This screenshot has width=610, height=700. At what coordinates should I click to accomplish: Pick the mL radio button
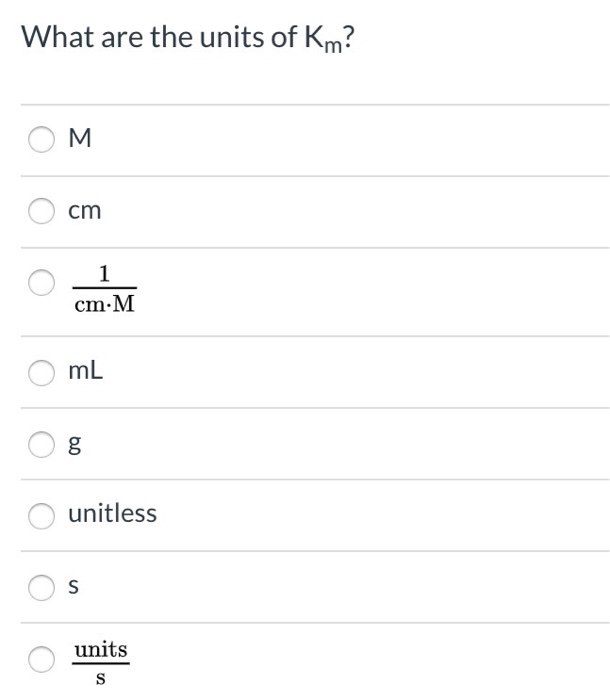tap(42, 372)
